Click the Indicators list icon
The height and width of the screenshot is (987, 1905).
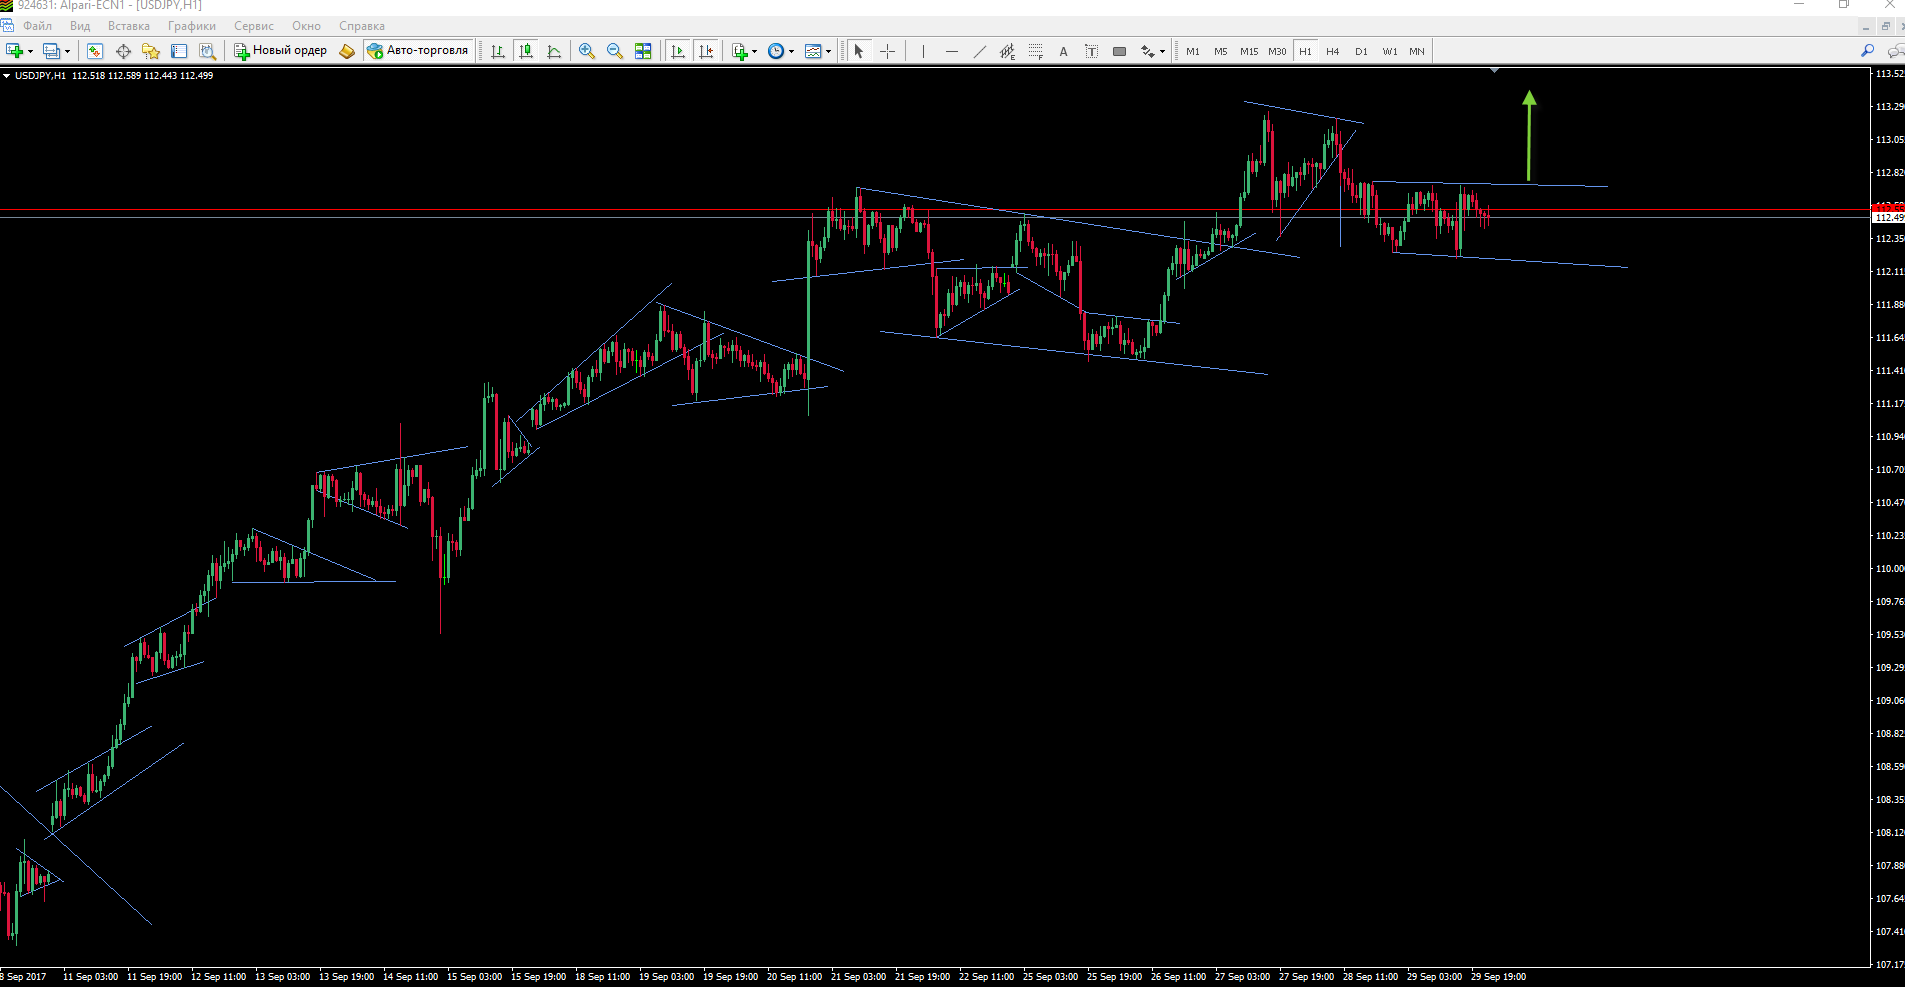(x=739, y=51)
